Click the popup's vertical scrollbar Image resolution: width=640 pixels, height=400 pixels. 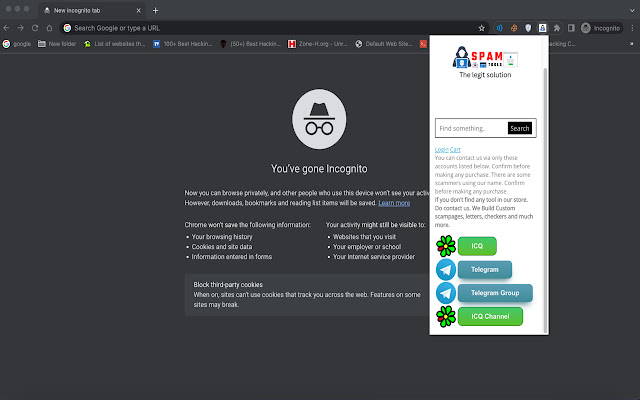pos(546,200)
